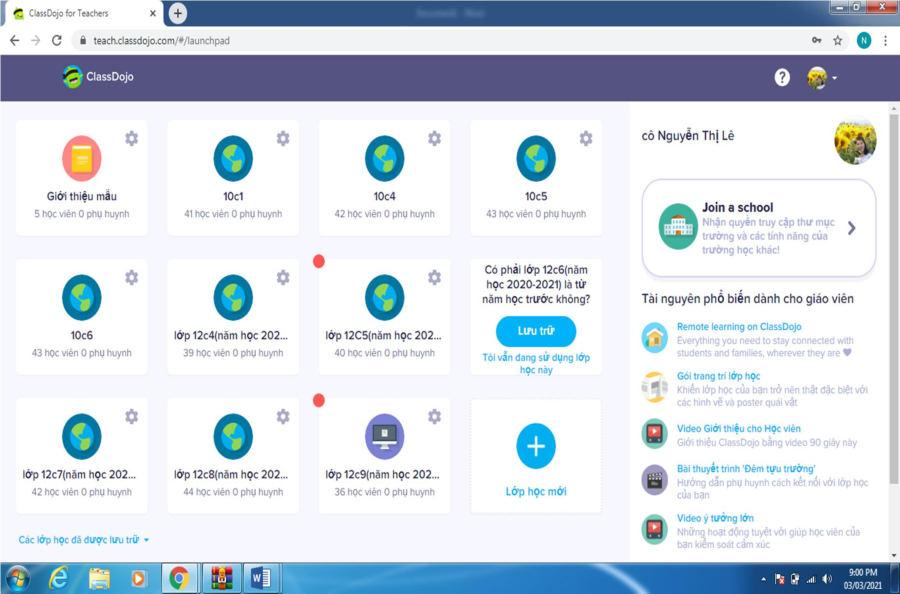Click the Video Giới thiệu cho Học viên icon
Screen dimensions: 900x594
654,434
